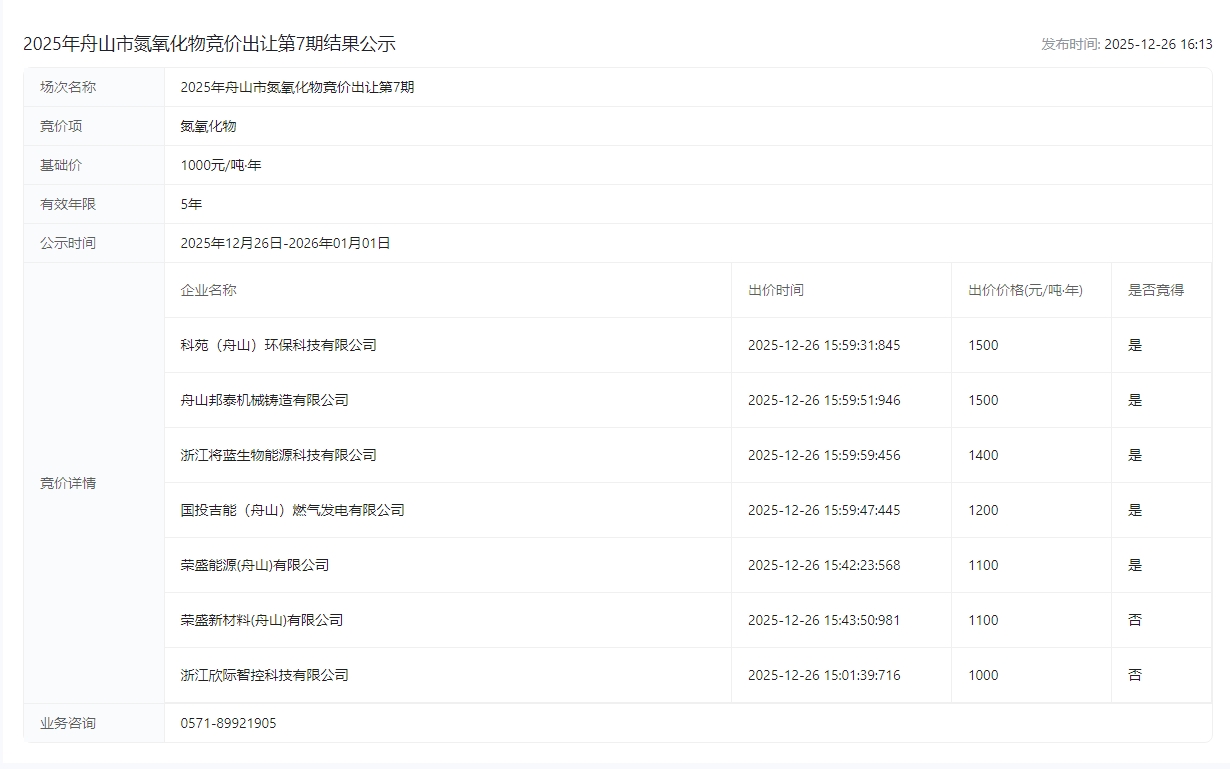Select the 有效年限 value 5年
Screen dimensions: 1230x769
[x=191, y=204]
